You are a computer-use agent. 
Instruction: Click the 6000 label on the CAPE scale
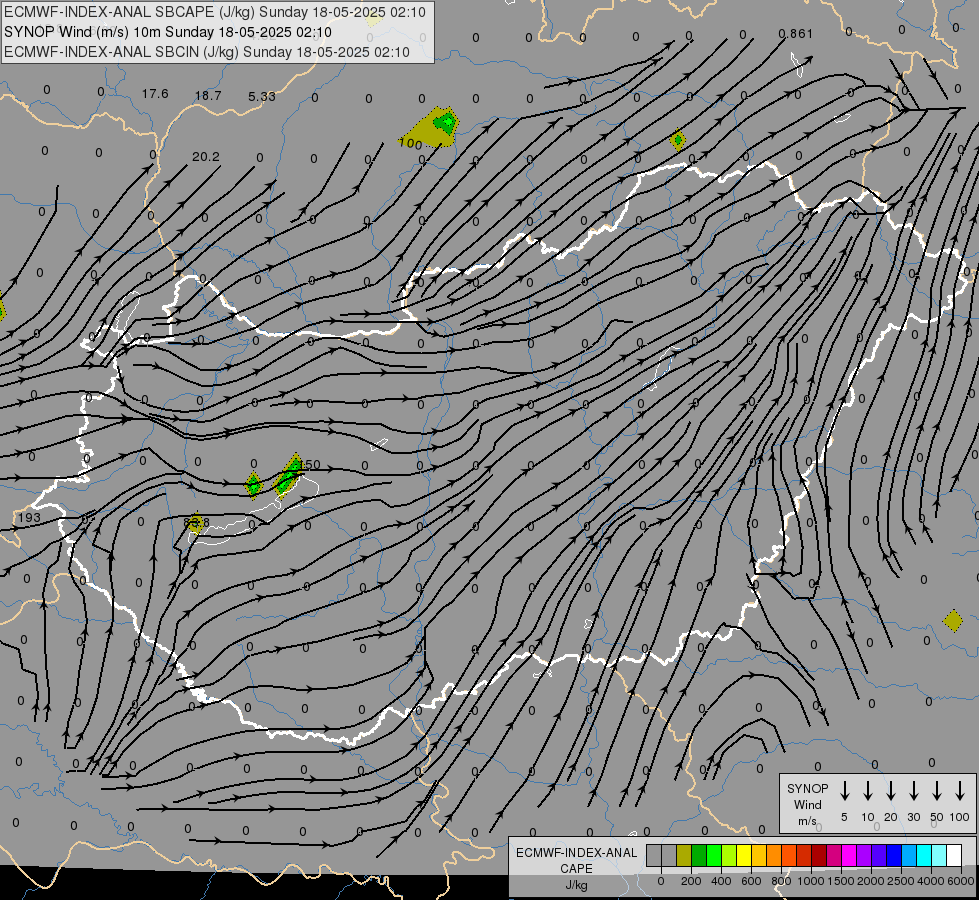tap(962, 881)
